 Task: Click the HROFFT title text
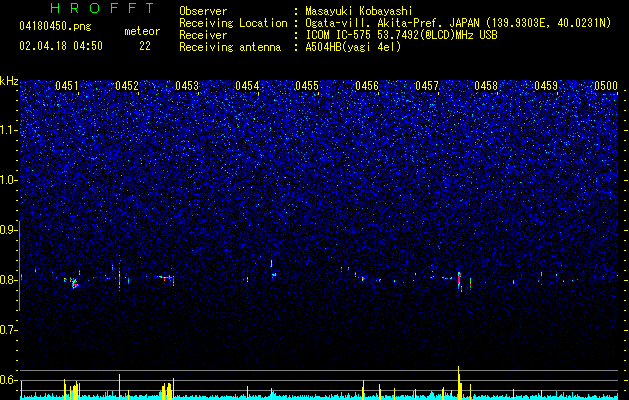coord(103,8)
